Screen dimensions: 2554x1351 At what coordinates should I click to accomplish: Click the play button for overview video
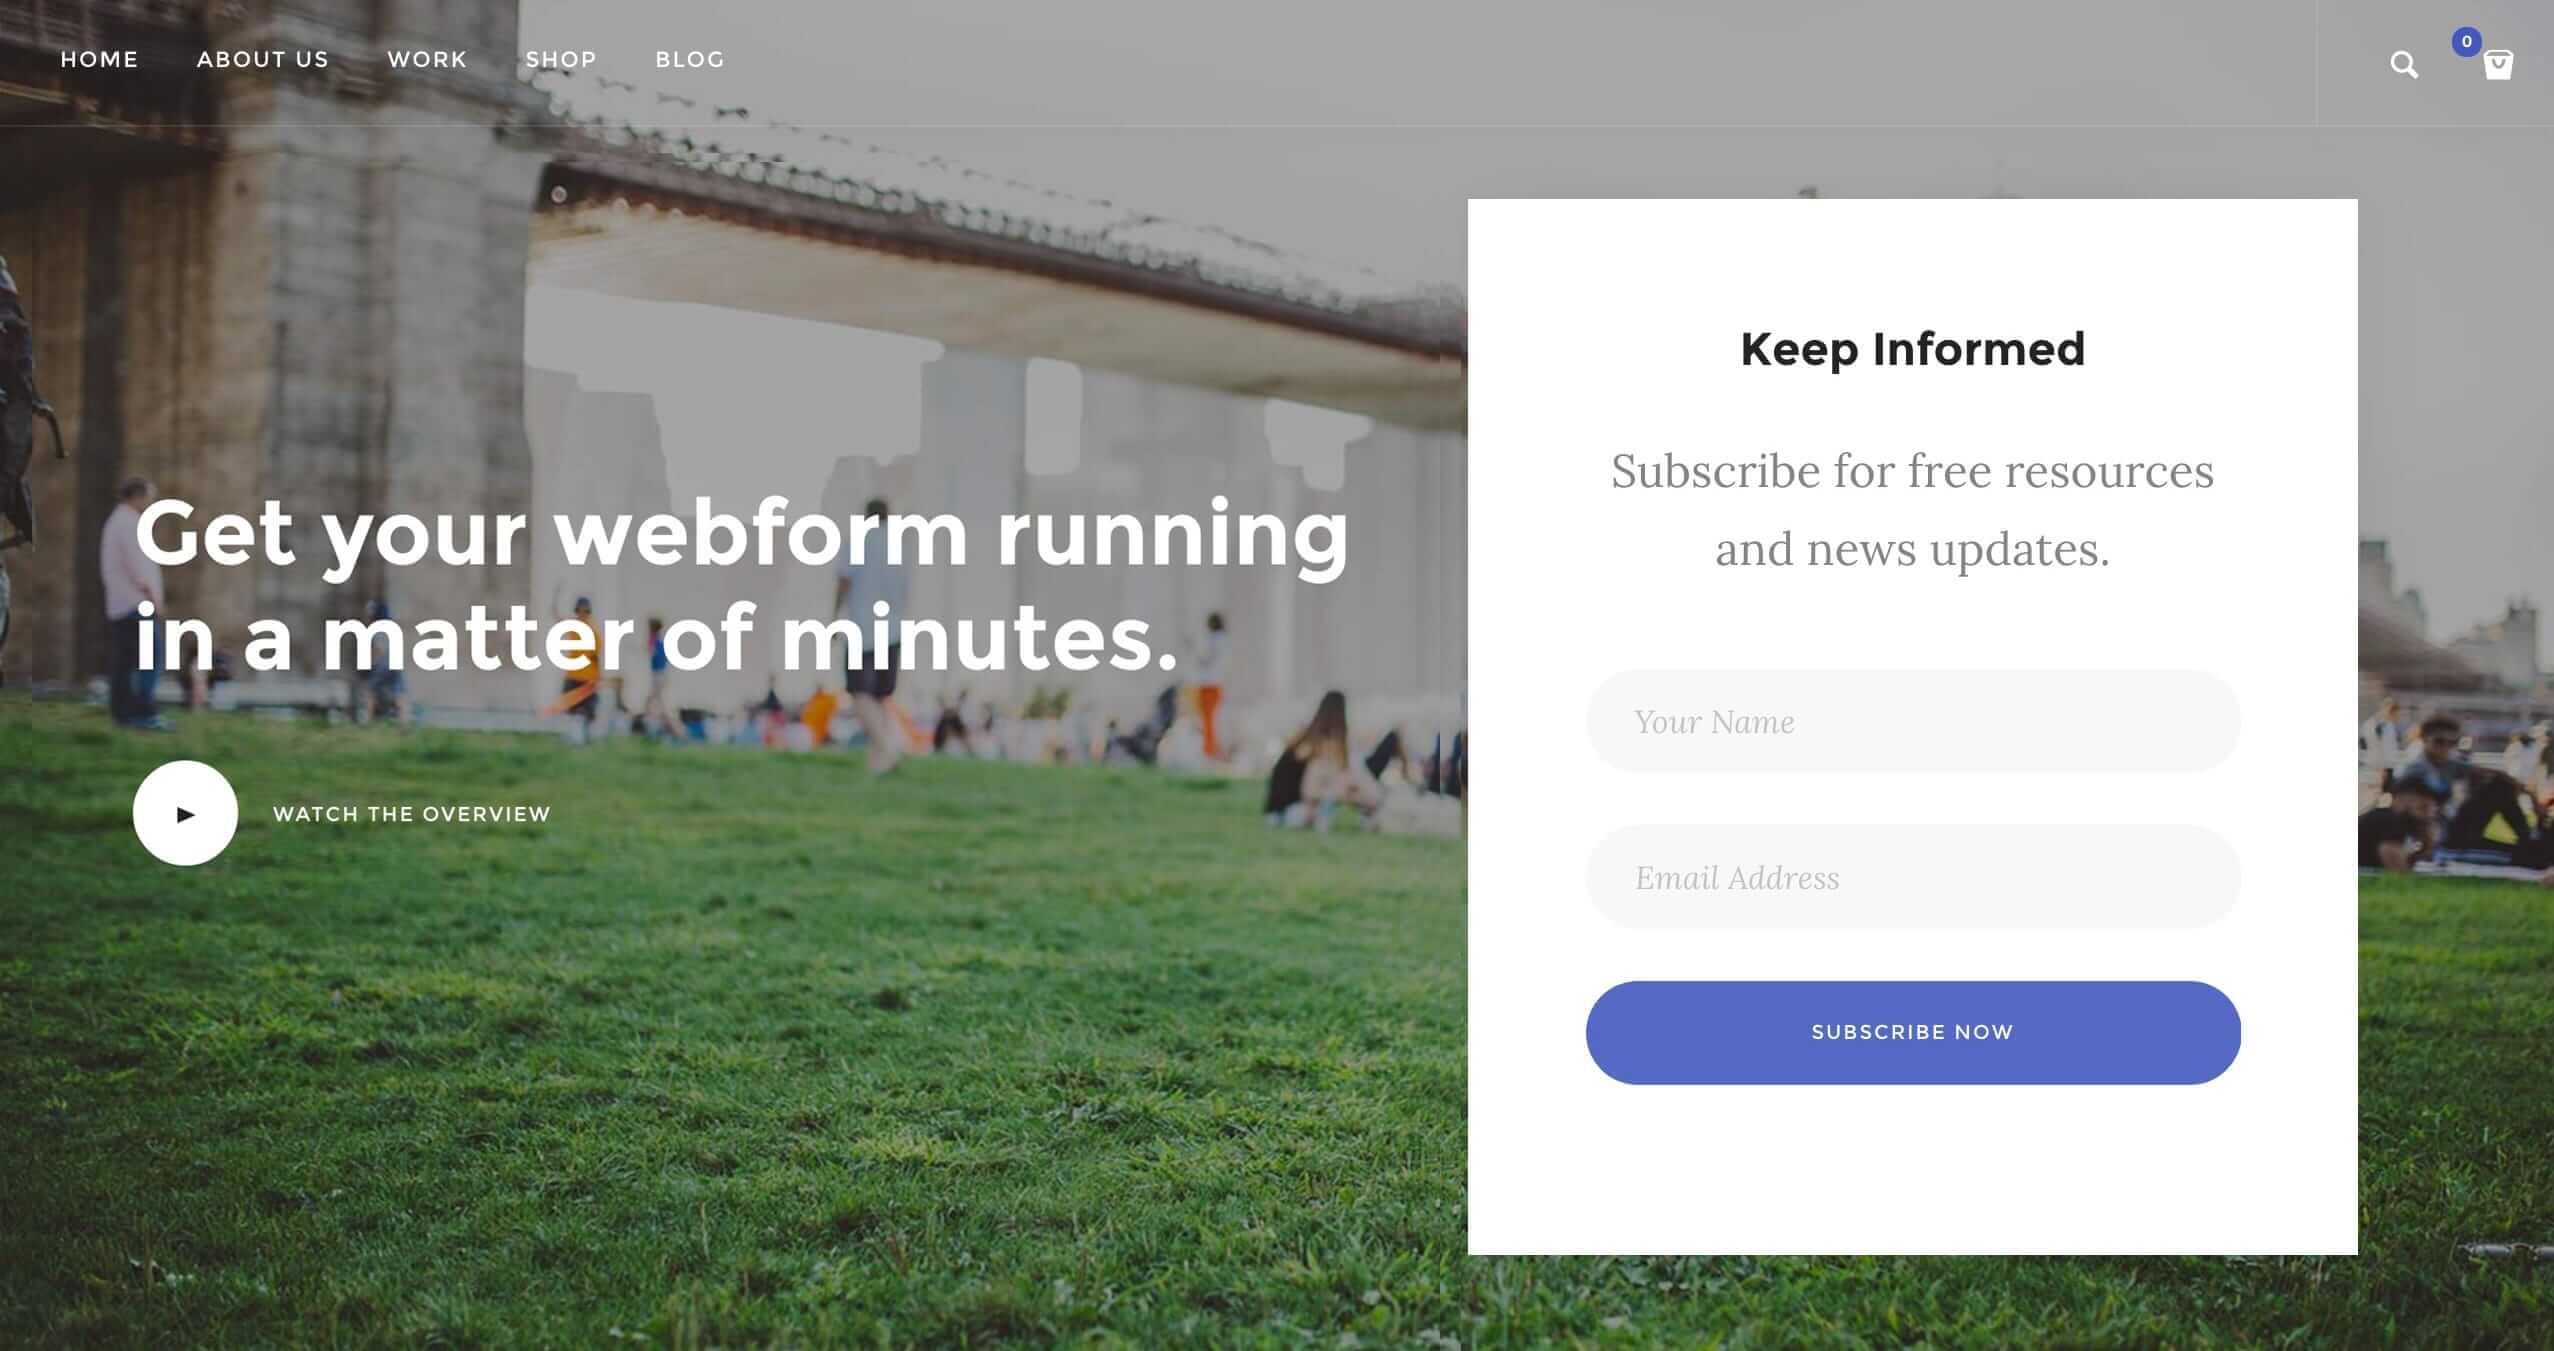pyautogui.click(x=184, y=814)
